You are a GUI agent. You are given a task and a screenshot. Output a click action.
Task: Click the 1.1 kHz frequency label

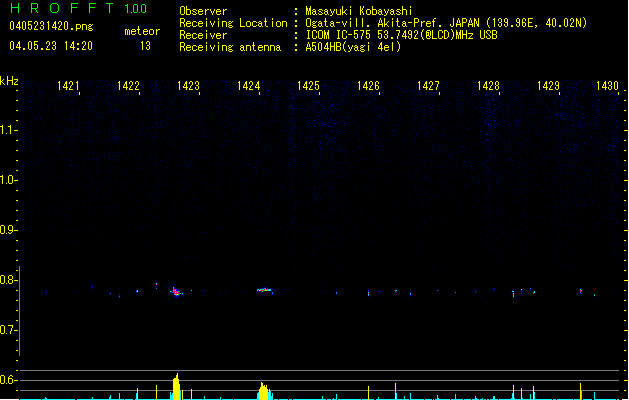pyautogui.click(x=8, y=130)
